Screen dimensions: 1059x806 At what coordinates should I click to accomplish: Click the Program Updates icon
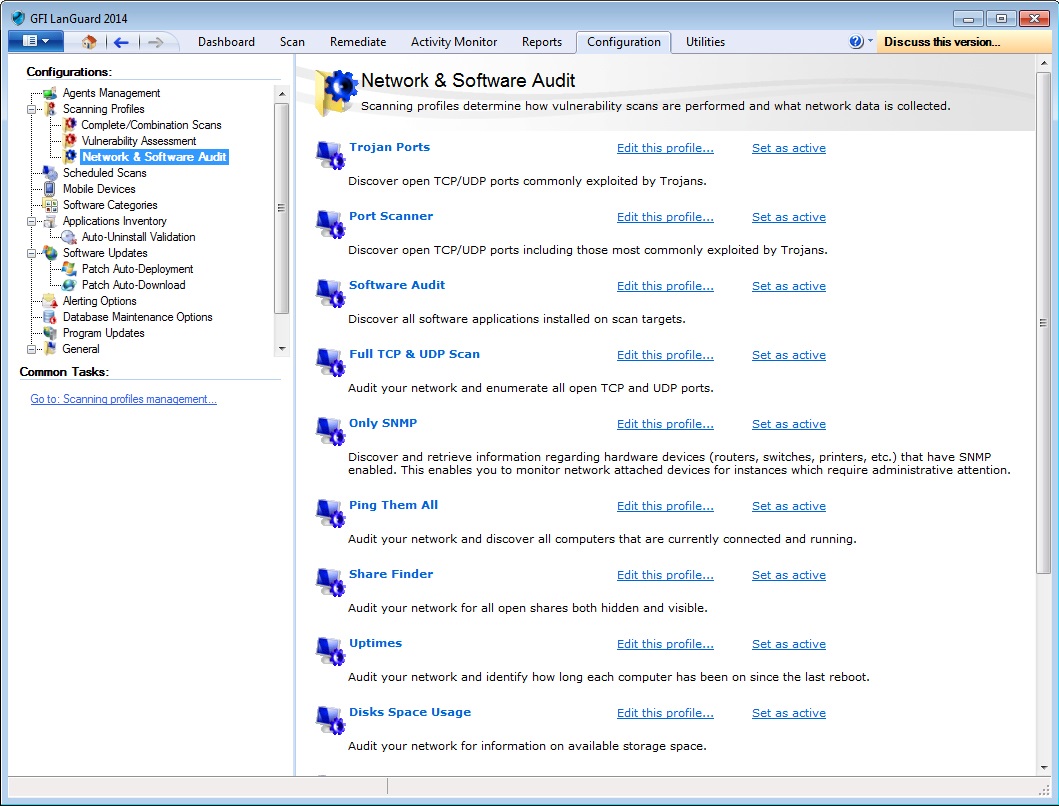(50, 332)
